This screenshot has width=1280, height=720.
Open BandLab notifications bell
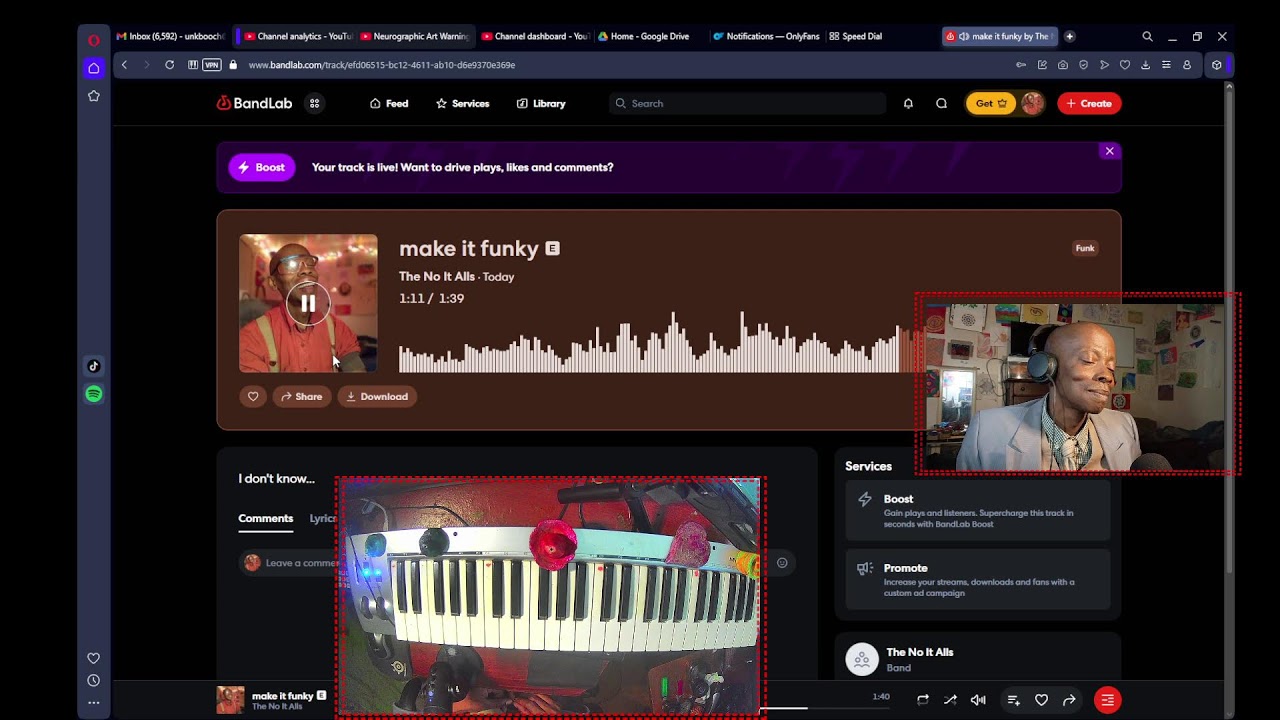(x=908, y=103)
